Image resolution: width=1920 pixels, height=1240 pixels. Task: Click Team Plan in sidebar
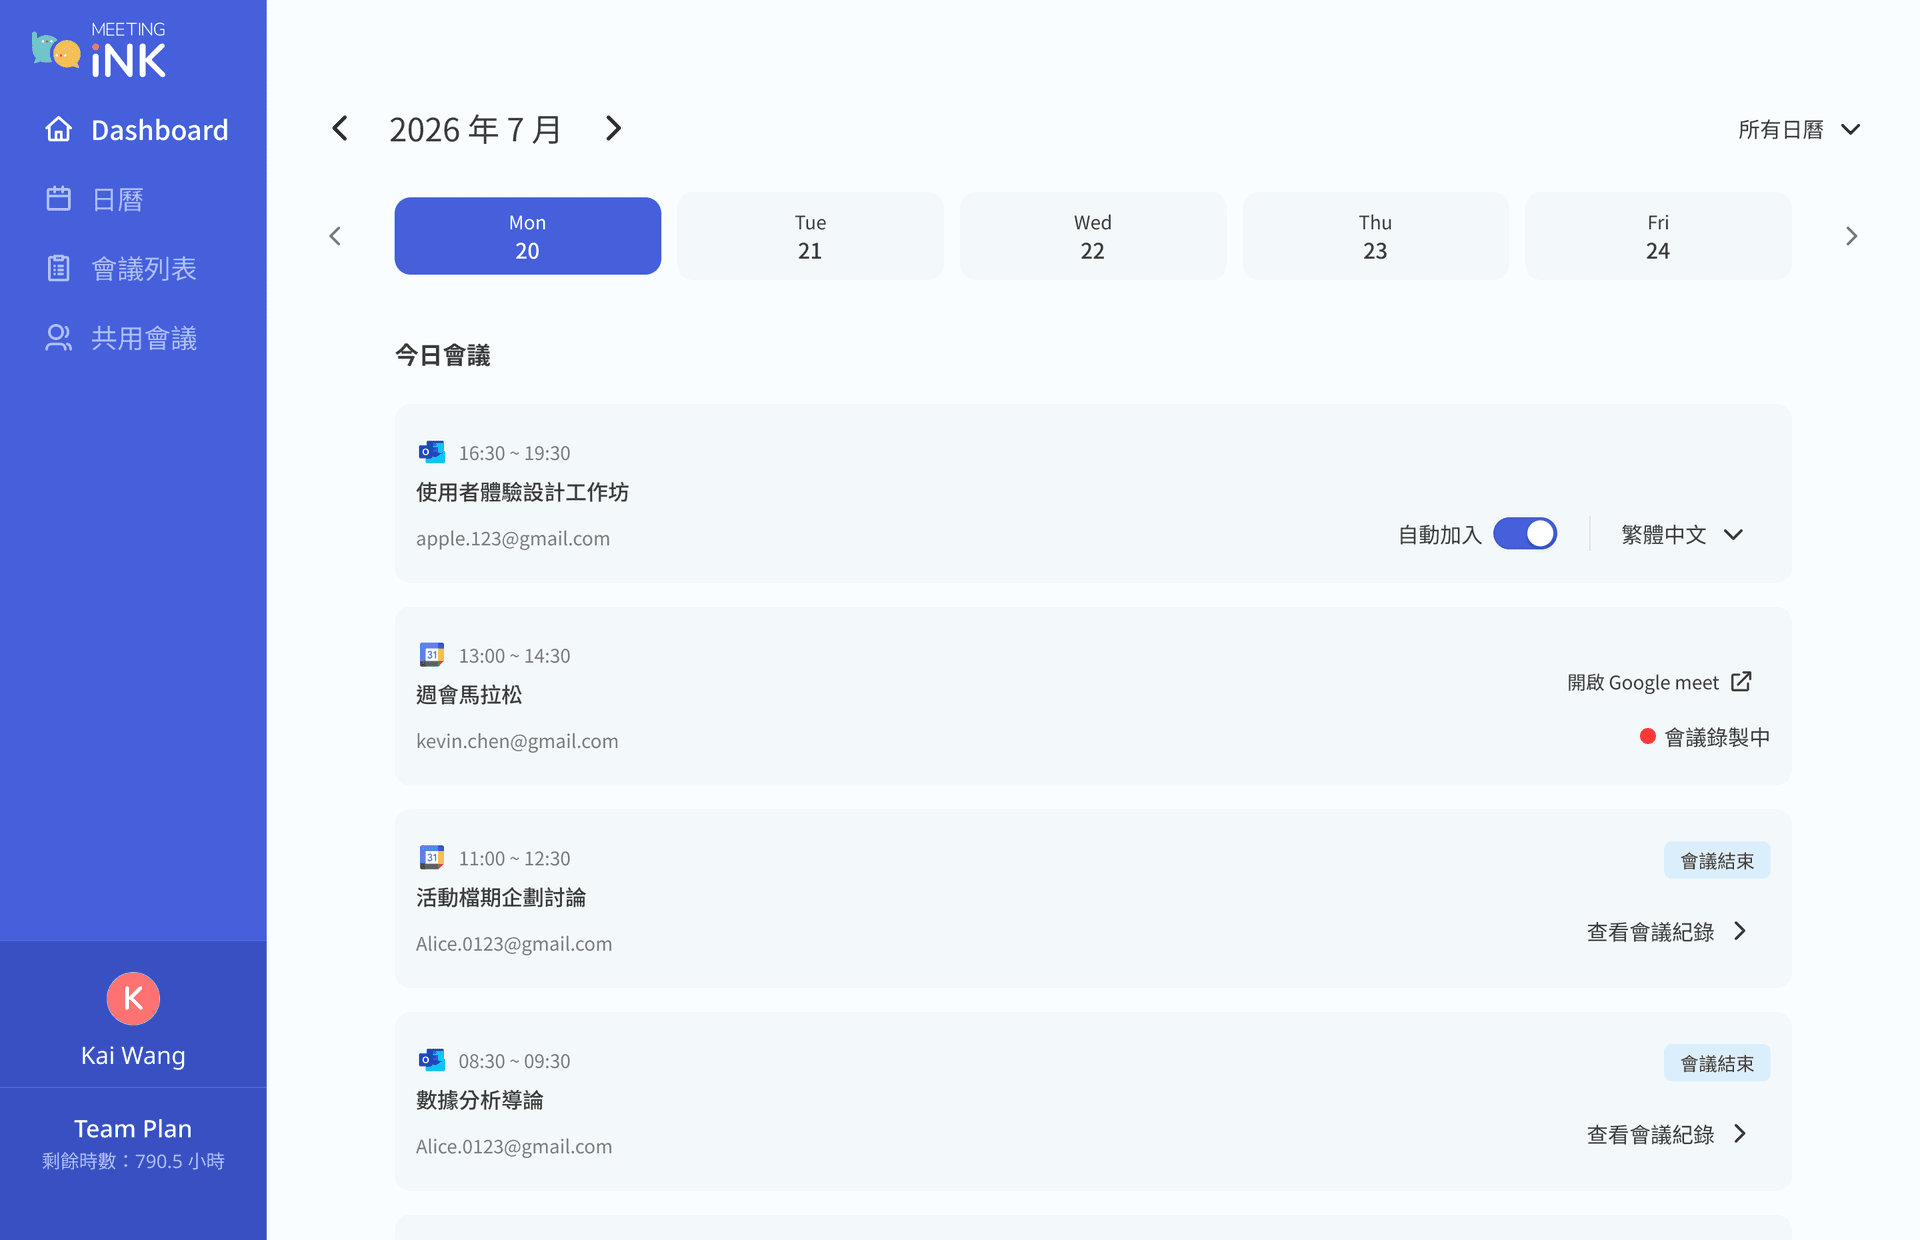(133, 1128)
